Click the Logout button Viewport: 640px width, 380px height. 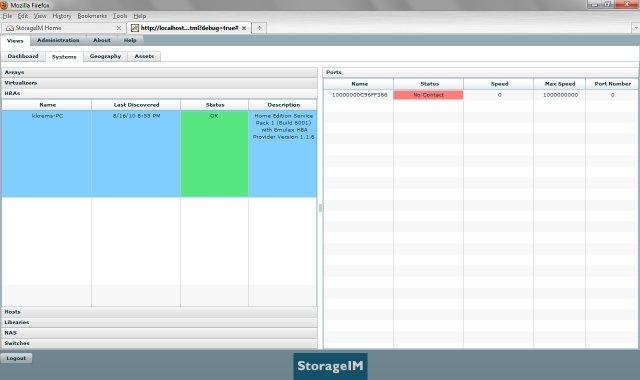click(16, 358)
